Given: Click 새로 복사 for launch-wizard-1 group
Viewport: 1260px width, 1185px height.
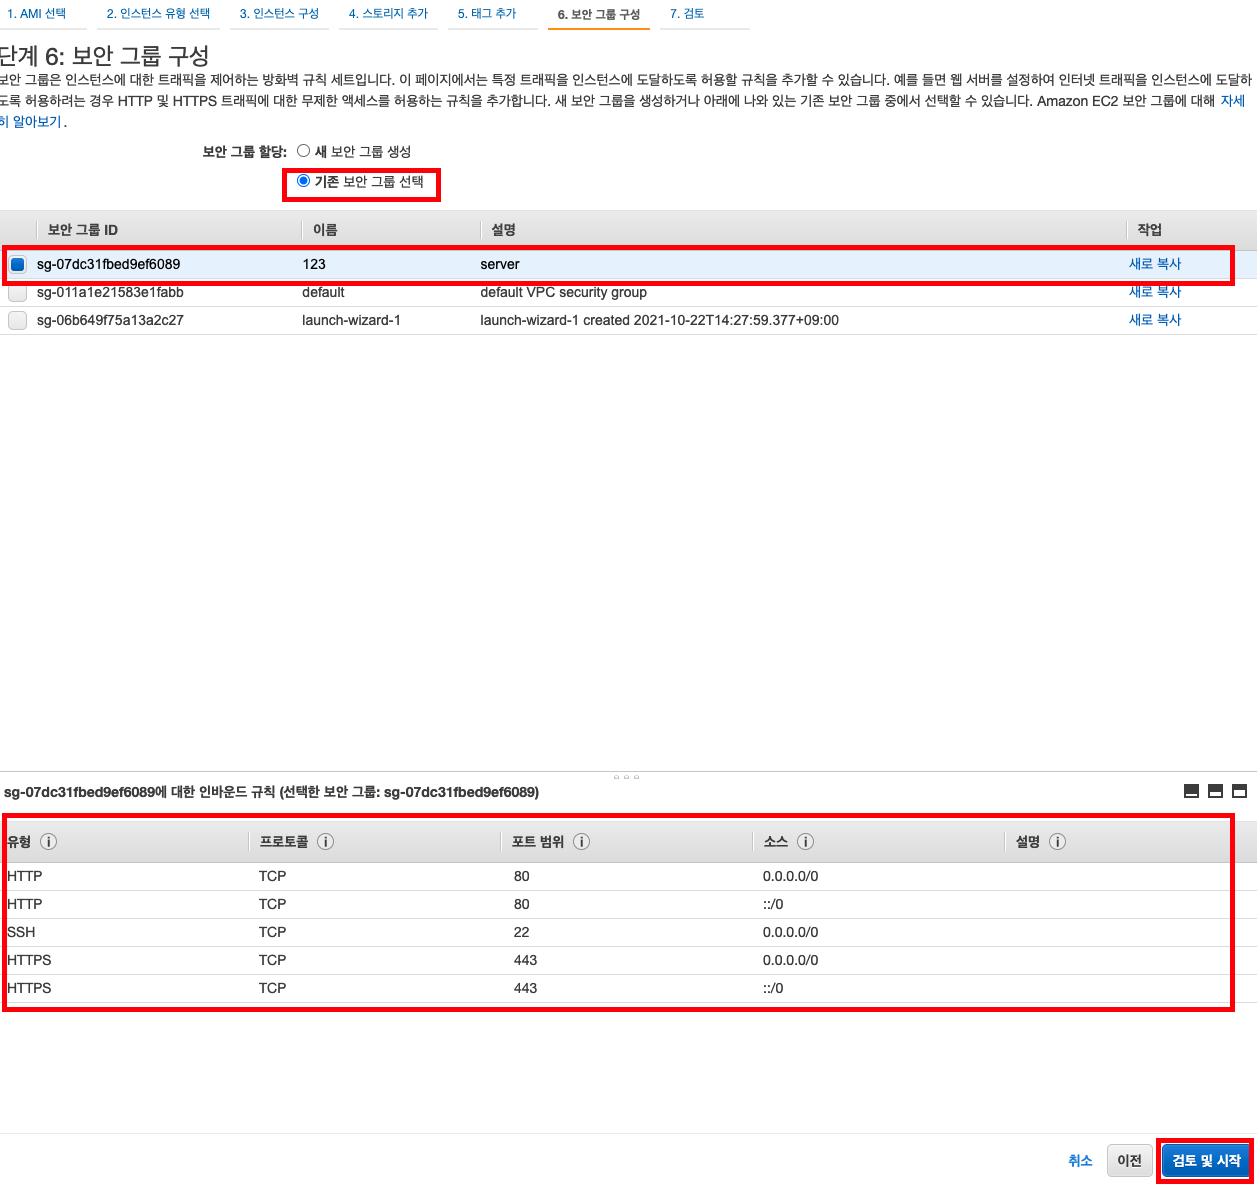Looking at the screenshot, I should [x=1155, y=320].
